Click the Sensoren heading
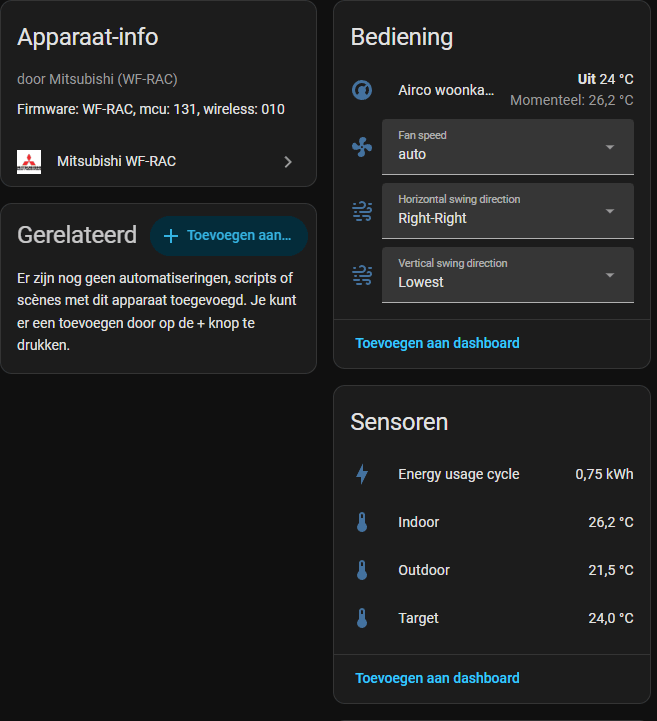 click(399, 422)
